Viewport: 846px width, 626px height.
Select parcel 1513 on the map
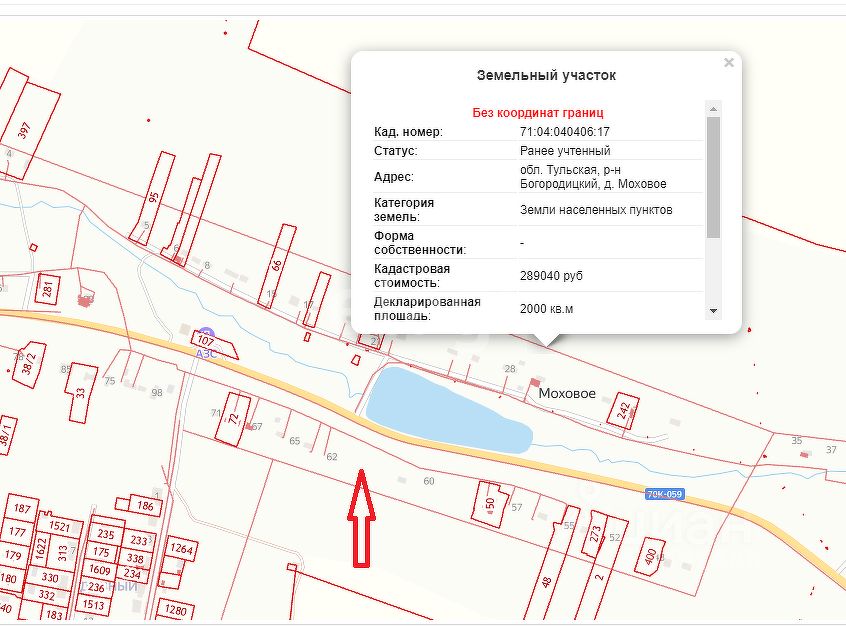93,605
